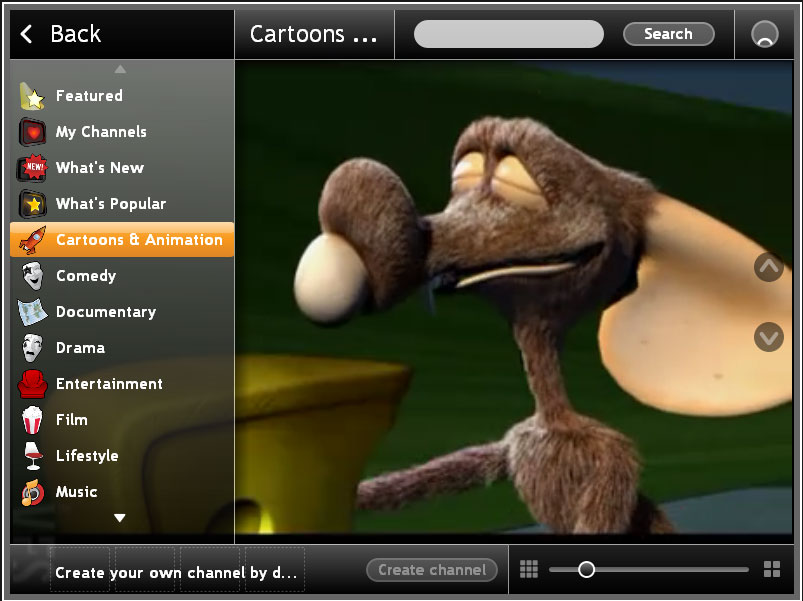Open the Featured category

tap(122, 96)
